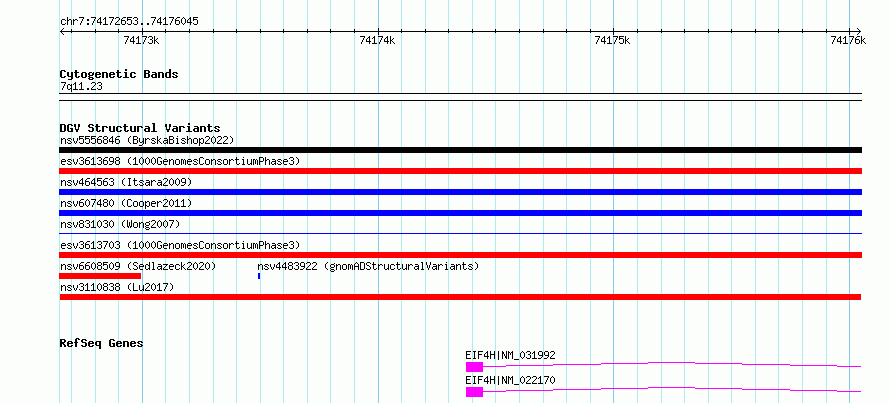
Task: Click the 74173k ruler tick label
Action: click(141, 40)
